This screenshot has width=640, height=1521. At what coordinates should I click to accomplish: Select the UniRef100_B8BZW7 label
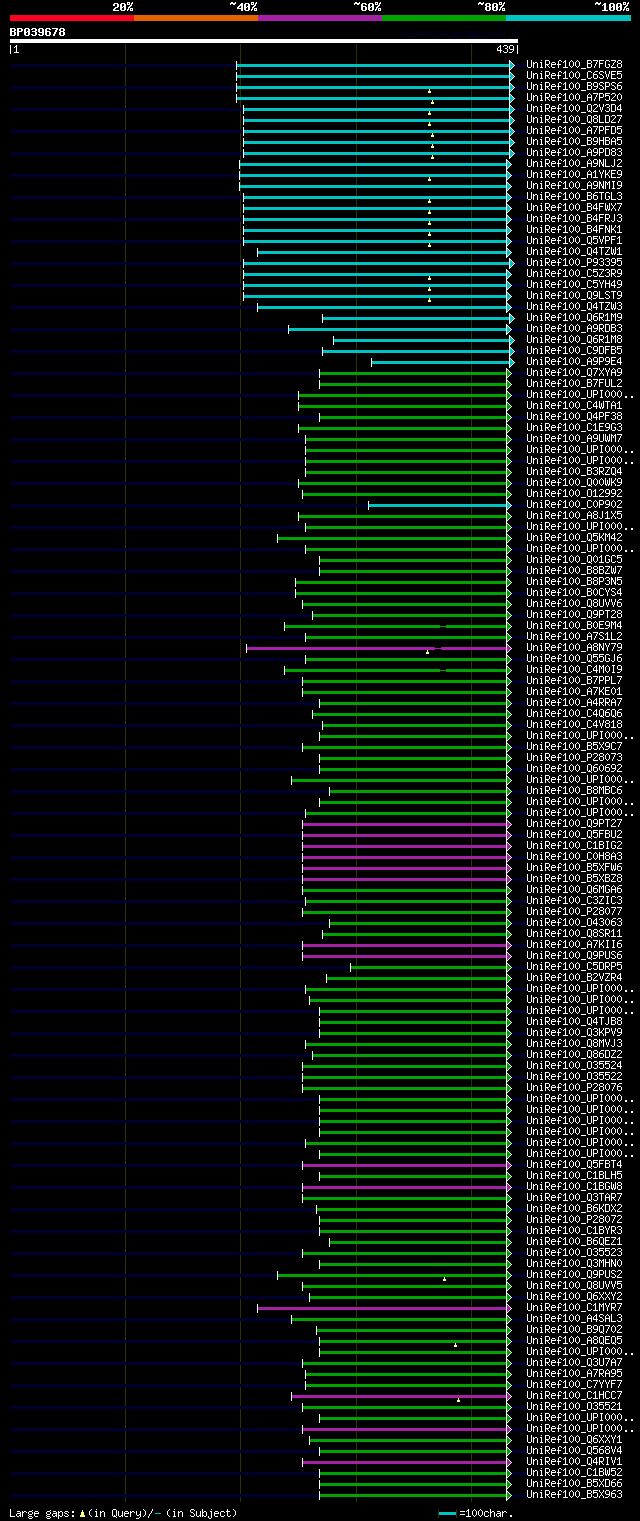tap(574, 570)
